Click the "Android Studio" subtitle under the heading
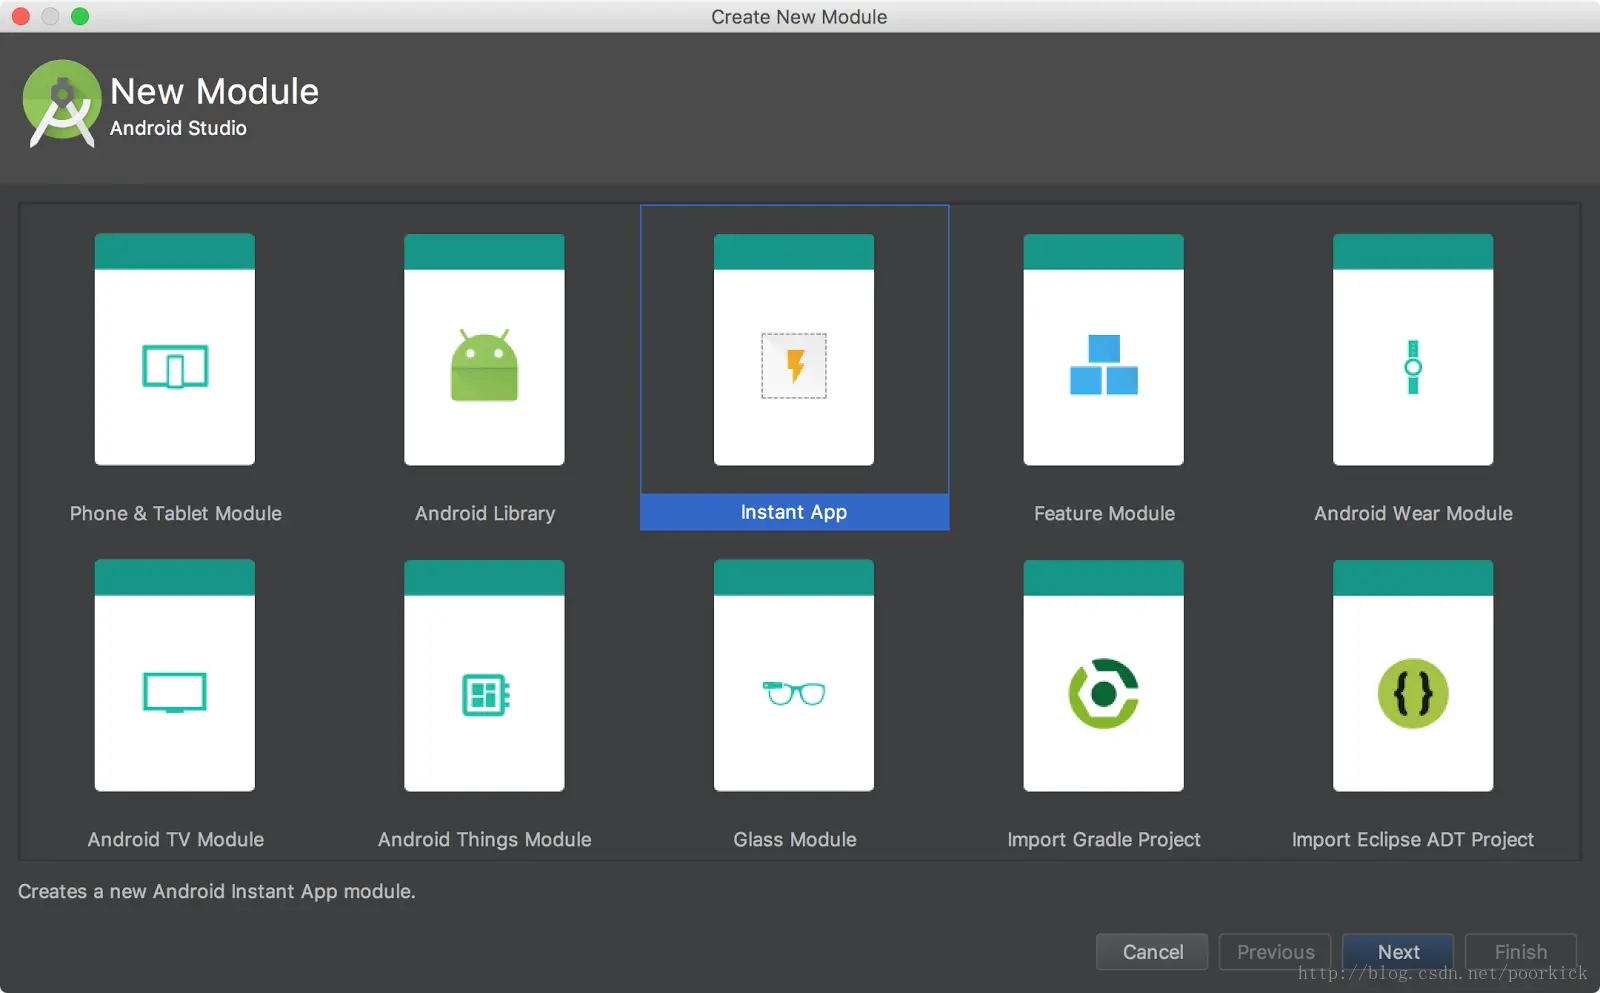Image resolution: width=1600 pixels, height=993 pixels. (x=178, y=128)
